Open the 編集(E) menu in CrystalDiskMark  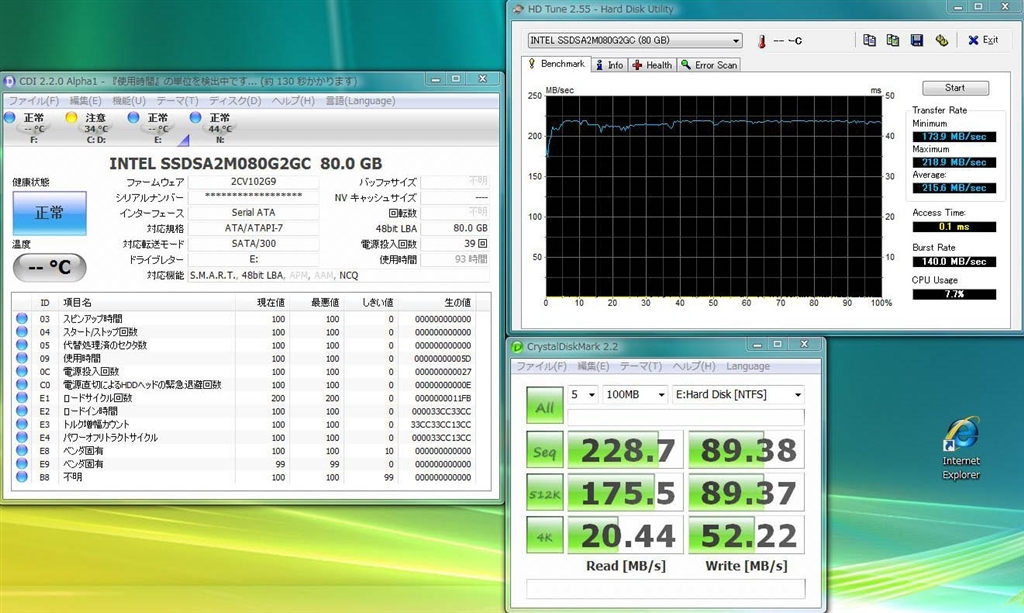pos(593,366)
